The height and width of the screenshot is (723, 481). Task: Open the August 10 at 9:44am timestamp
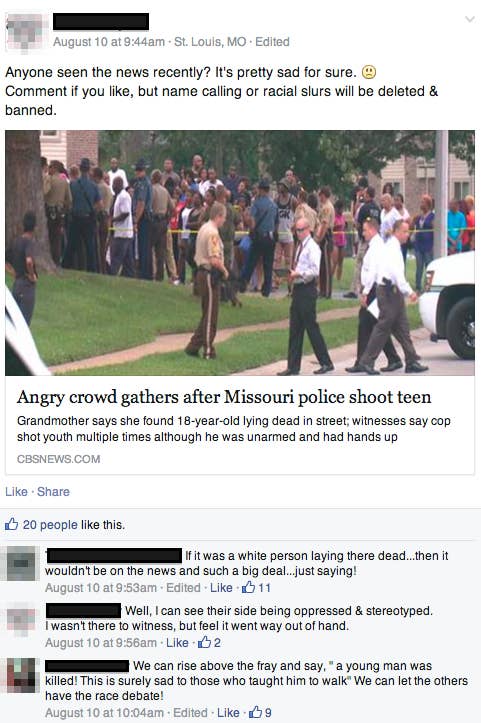tap(109, 42)
